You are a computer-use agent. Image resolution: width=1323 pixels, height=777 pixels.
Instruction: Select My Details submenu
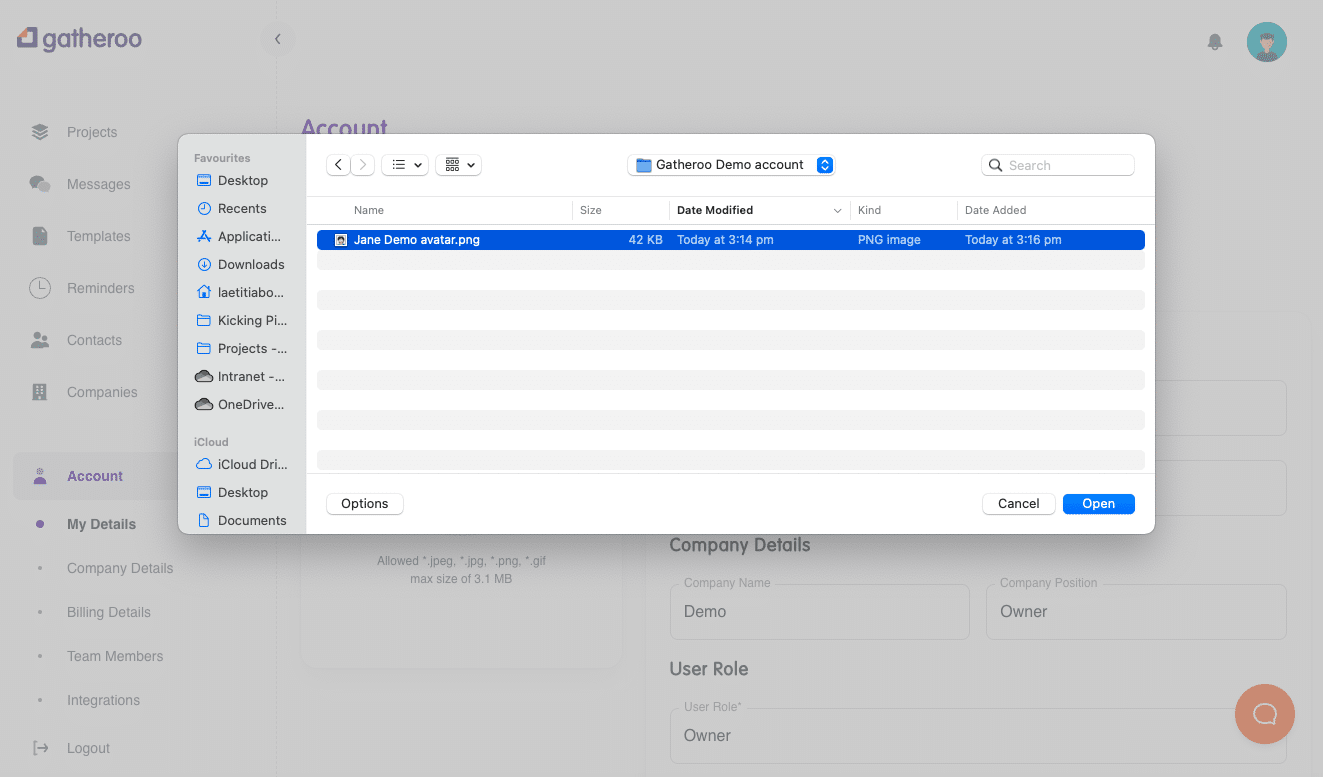(x=101, y=524)
